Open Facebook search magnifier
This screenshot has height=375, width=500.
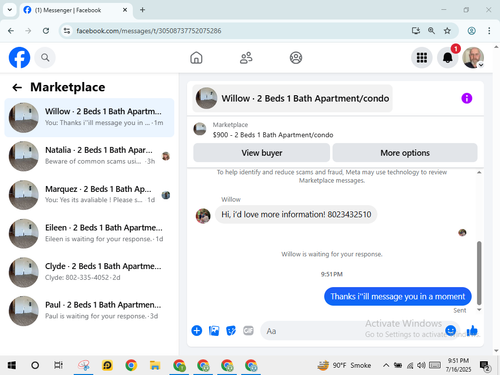tap(45, 58)
